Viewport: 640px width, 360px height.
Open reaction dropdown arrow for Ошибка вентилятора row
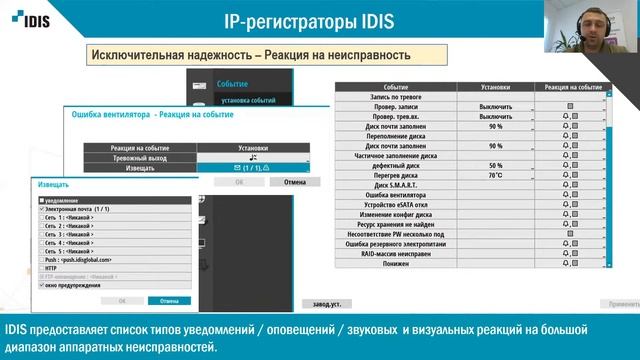(x=604, y=197)
